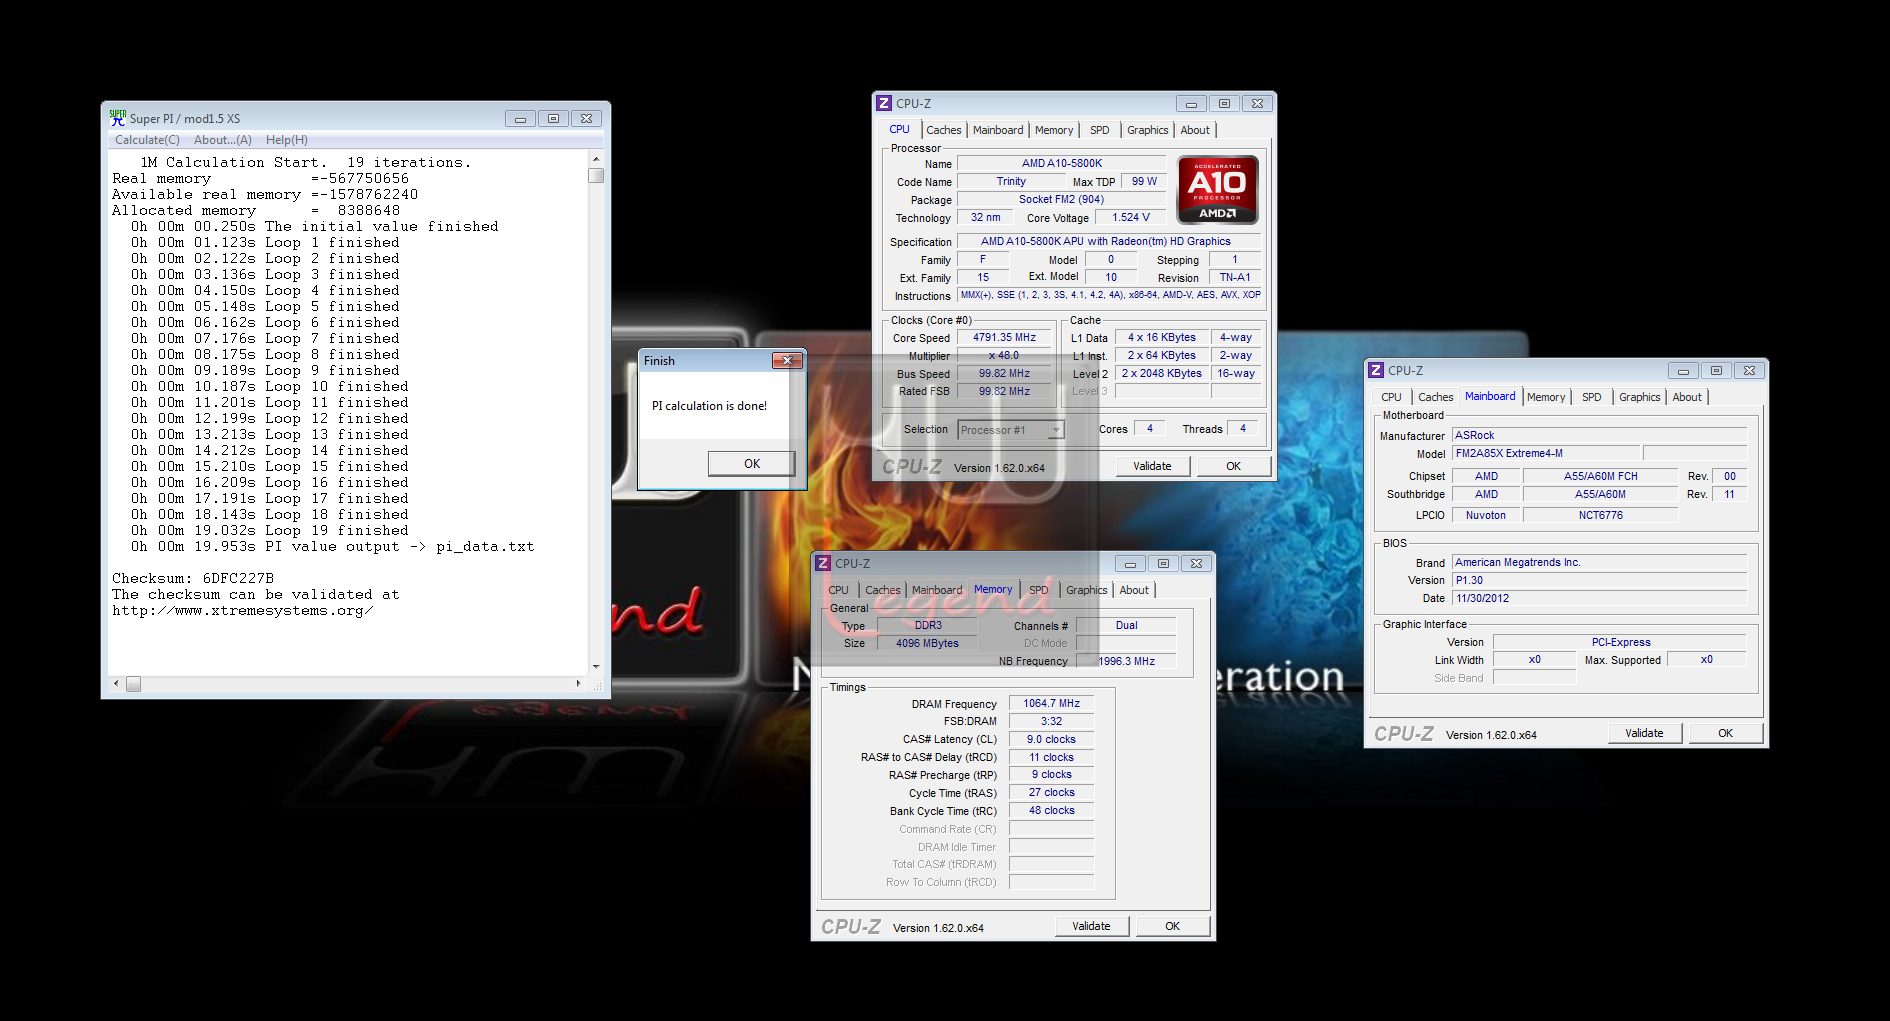Click the CPU-Z icon in the Memory window title bar
This screenshot has height=1021, width=1890.
823,563
